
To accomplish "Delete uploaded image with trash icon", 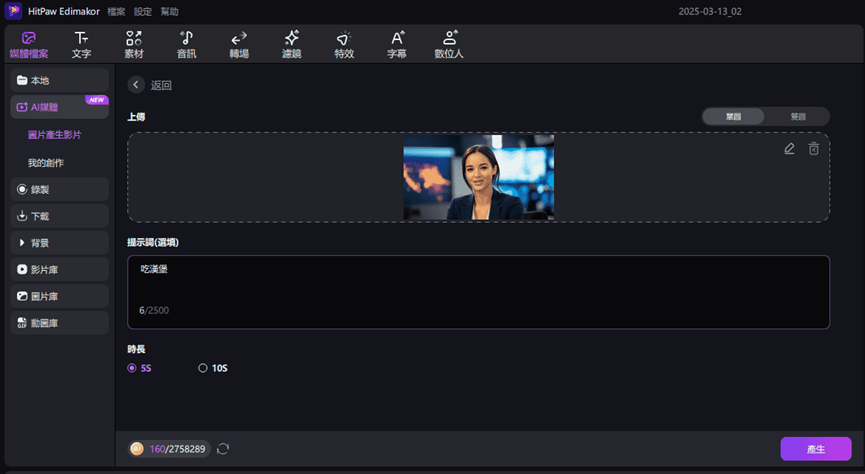I will point(813,148).
